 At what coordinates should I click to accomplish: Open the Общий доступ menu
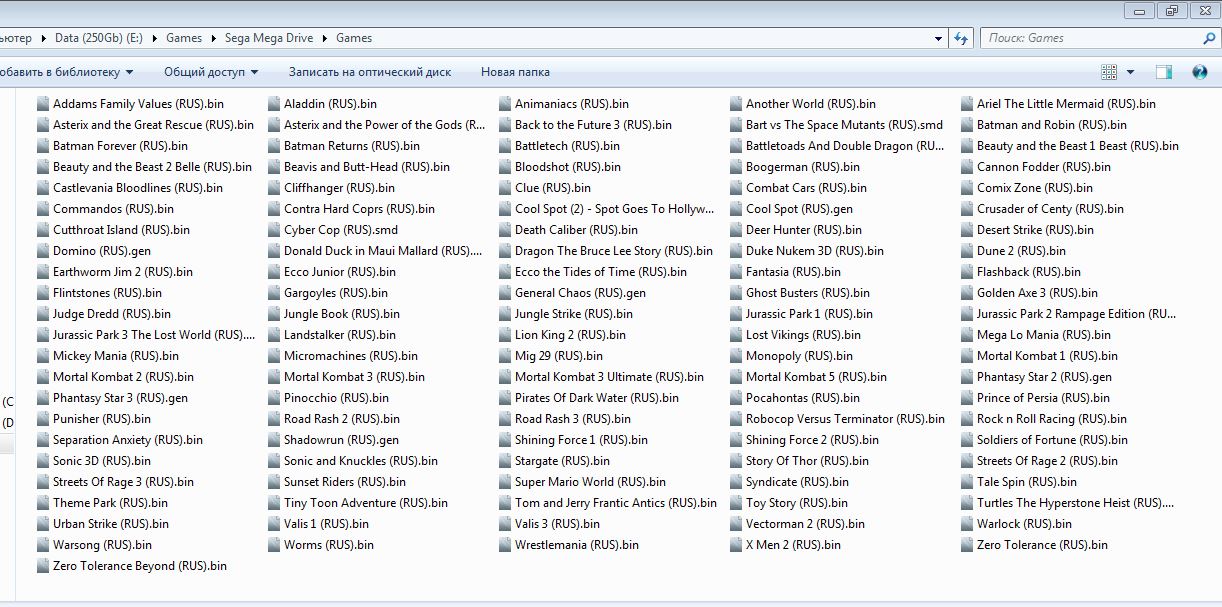tap(211, 72)
